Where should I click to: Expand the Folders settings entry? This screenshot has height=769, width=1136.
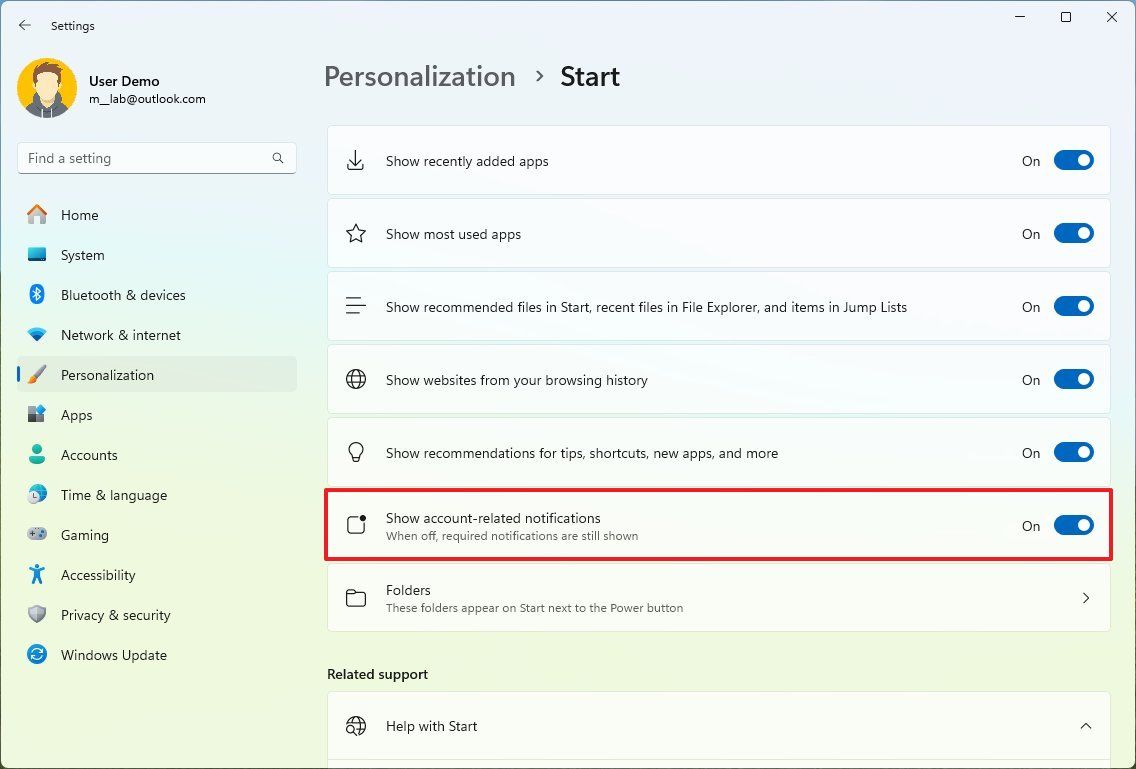[x=1086, y=598]
